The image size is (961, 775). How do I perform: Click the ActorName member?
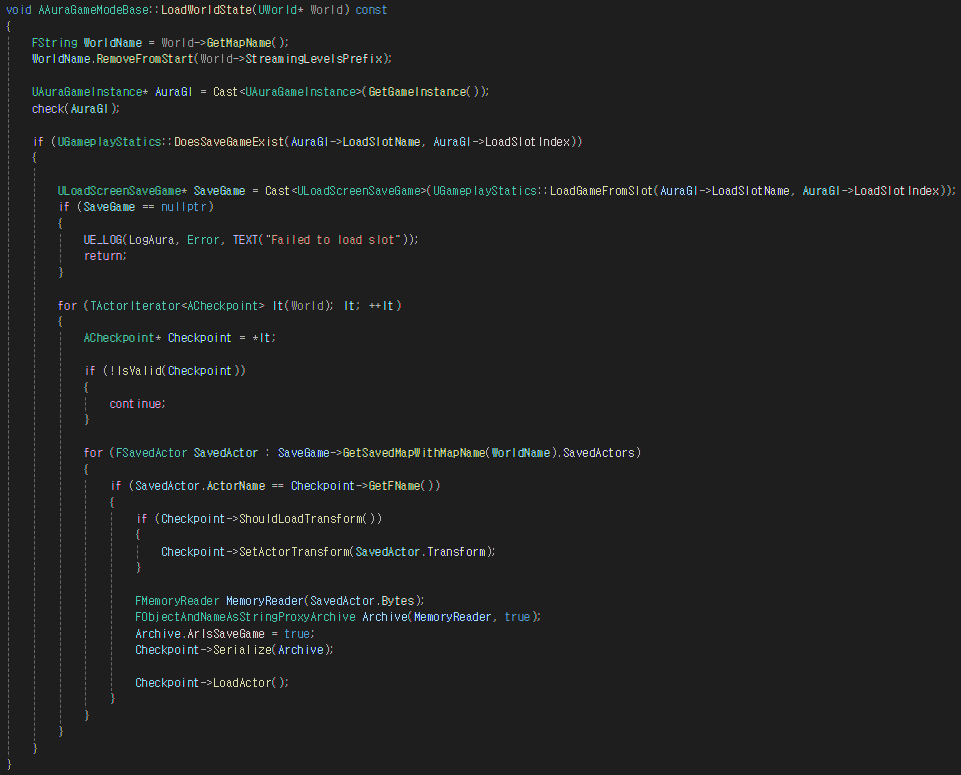point(236,486)
